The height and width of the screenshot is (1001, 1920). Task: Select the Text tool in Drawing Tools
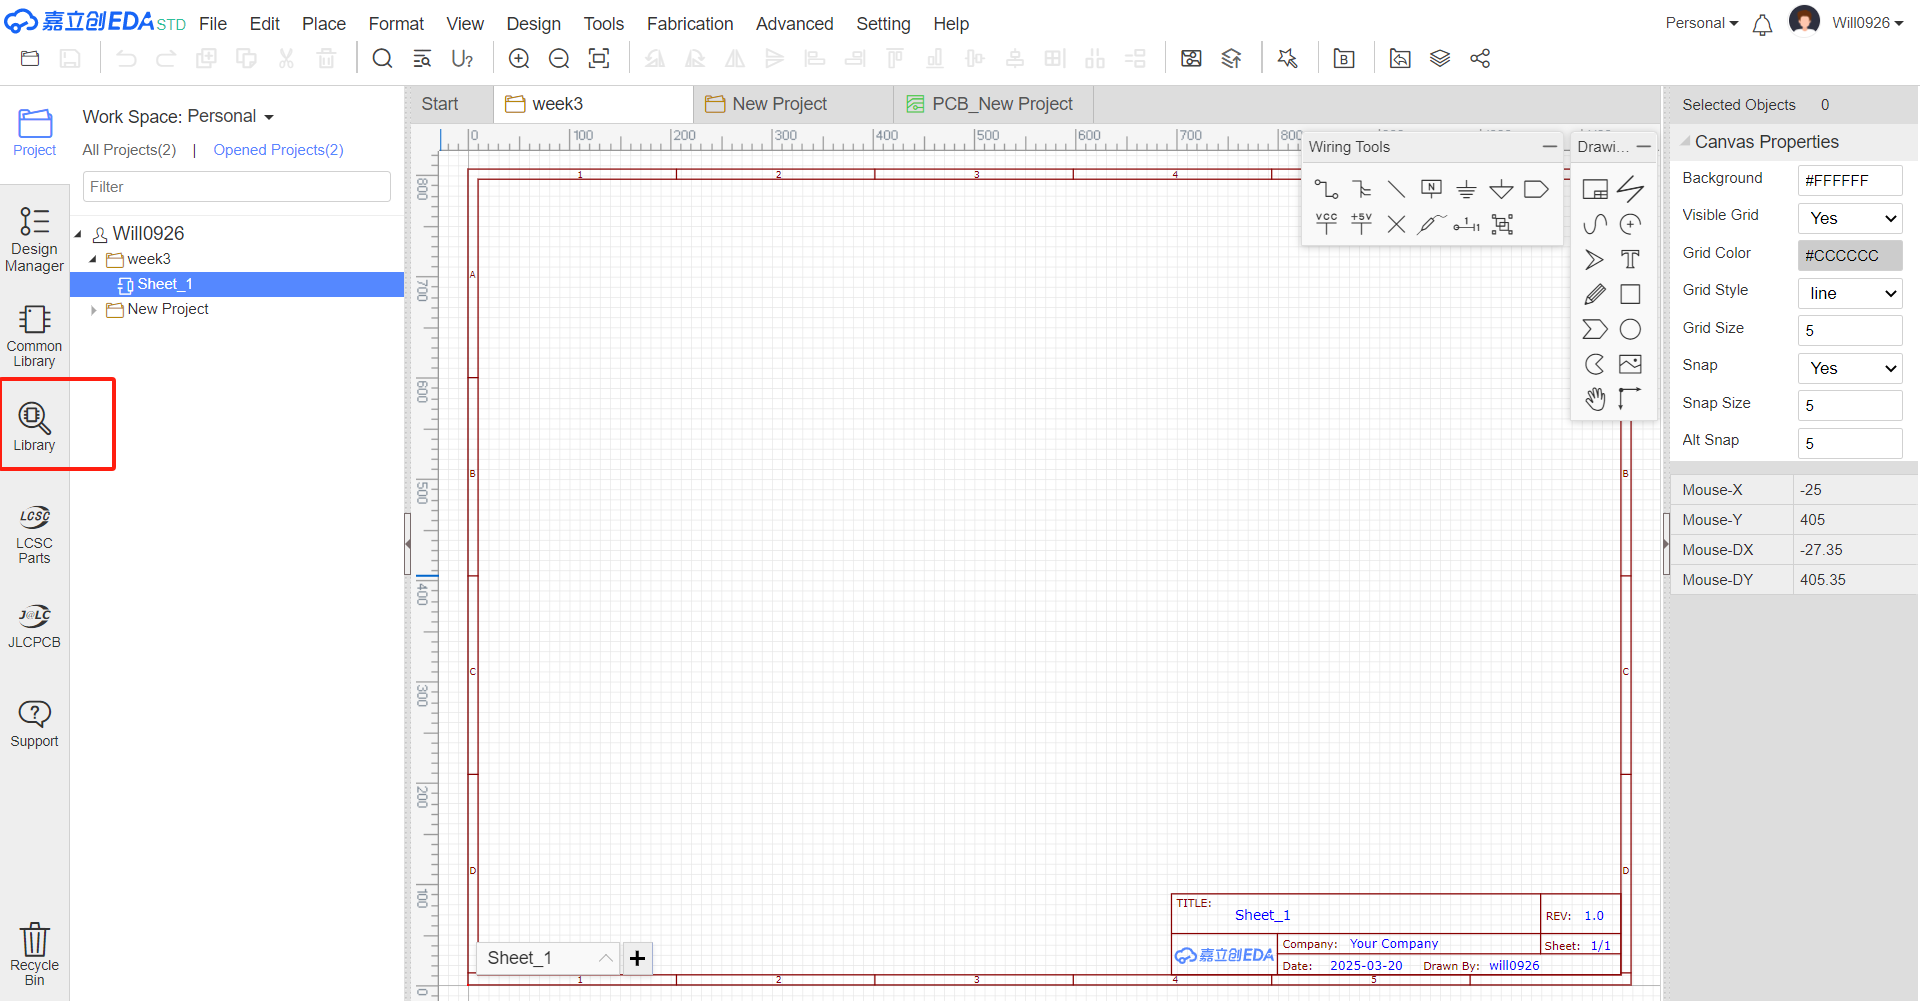1630,260
